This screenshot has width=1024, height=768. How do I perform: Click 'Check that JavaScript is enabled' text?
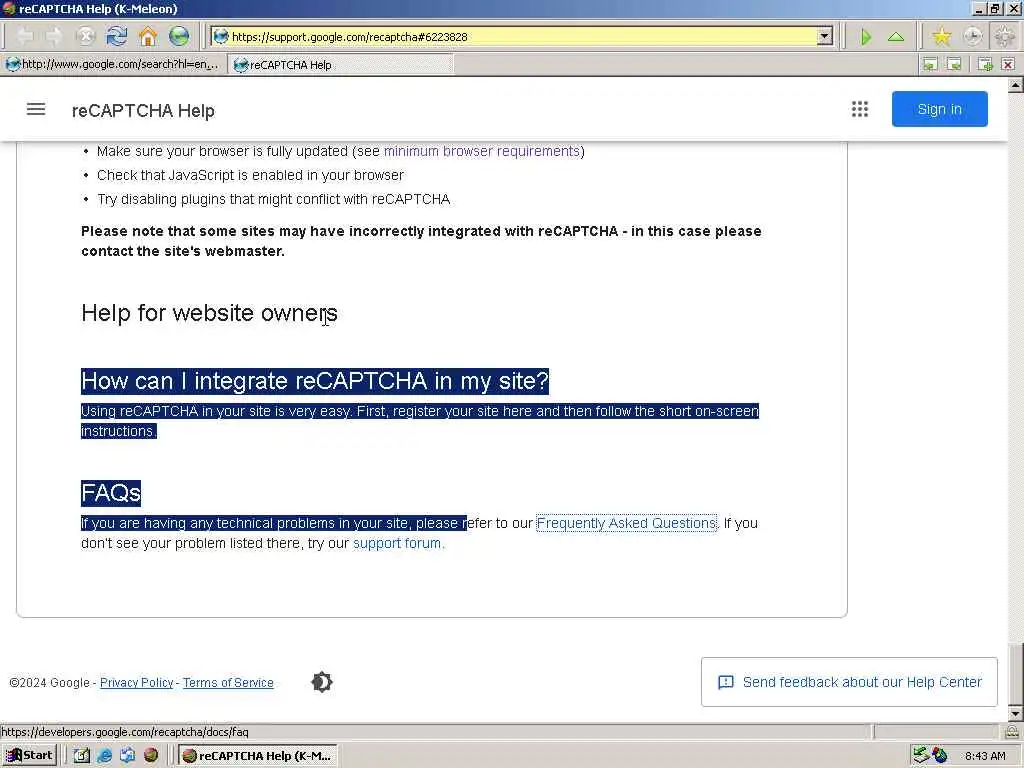tap(250, 175)
